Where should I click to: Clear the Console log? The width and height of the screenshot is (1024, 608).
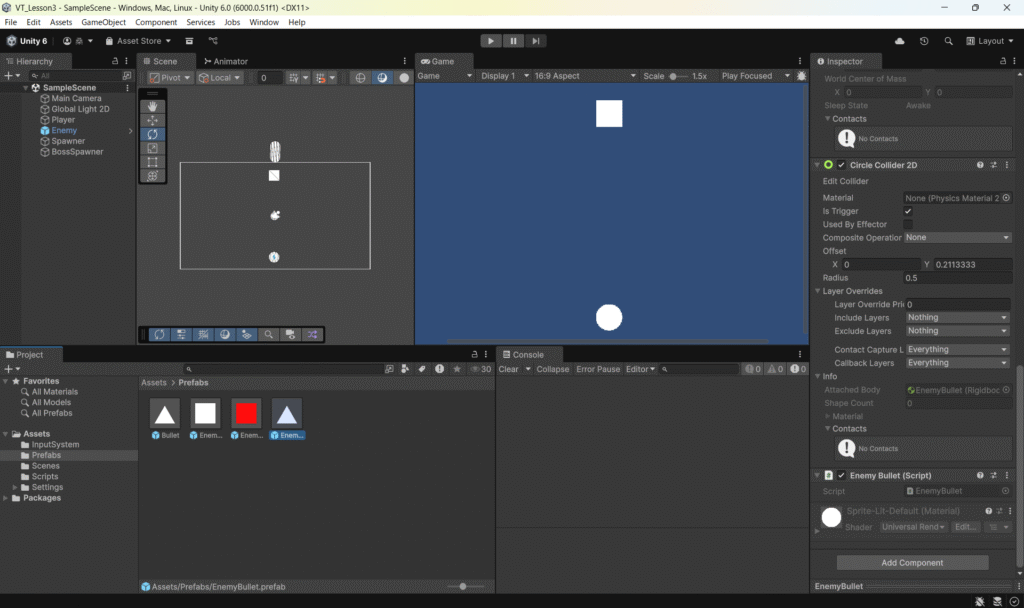(x=508, y=369)
